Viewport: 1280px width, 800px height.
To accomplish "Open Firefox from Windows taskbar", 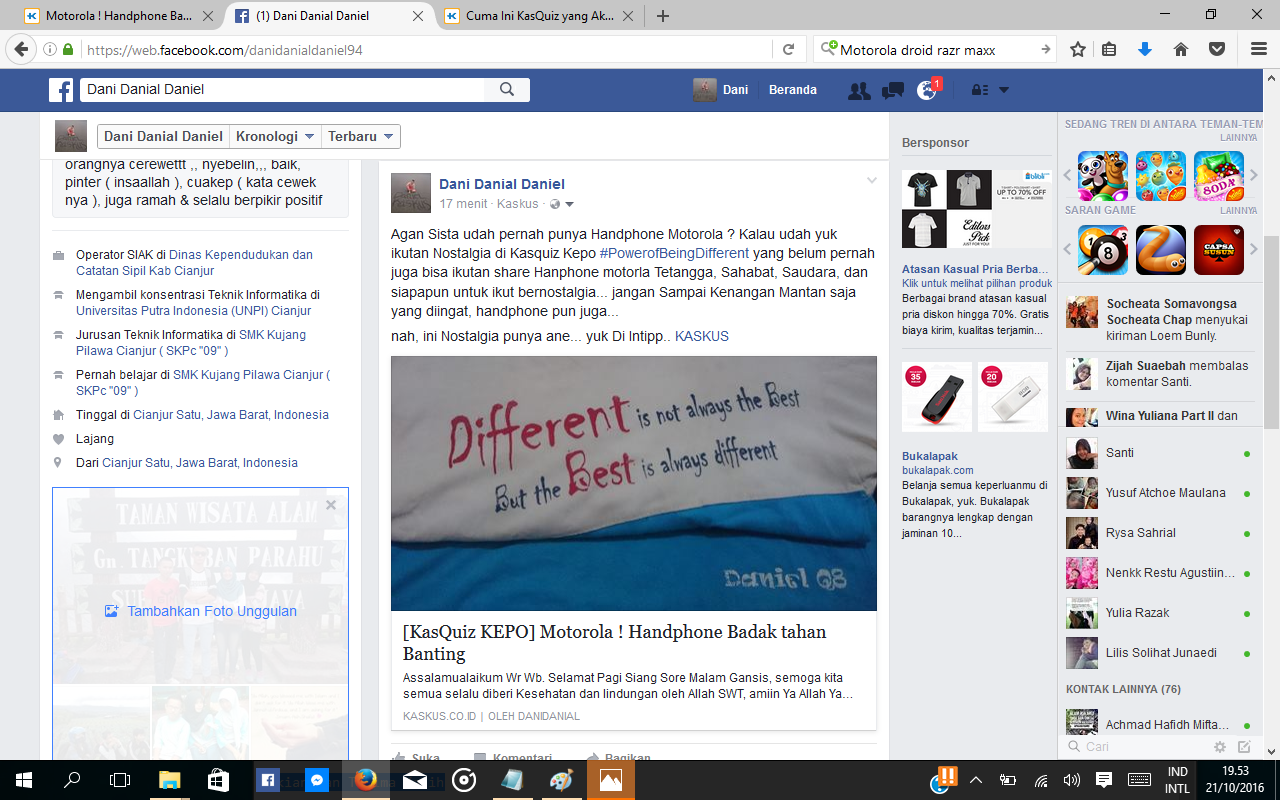I will (x=366, y=780).
